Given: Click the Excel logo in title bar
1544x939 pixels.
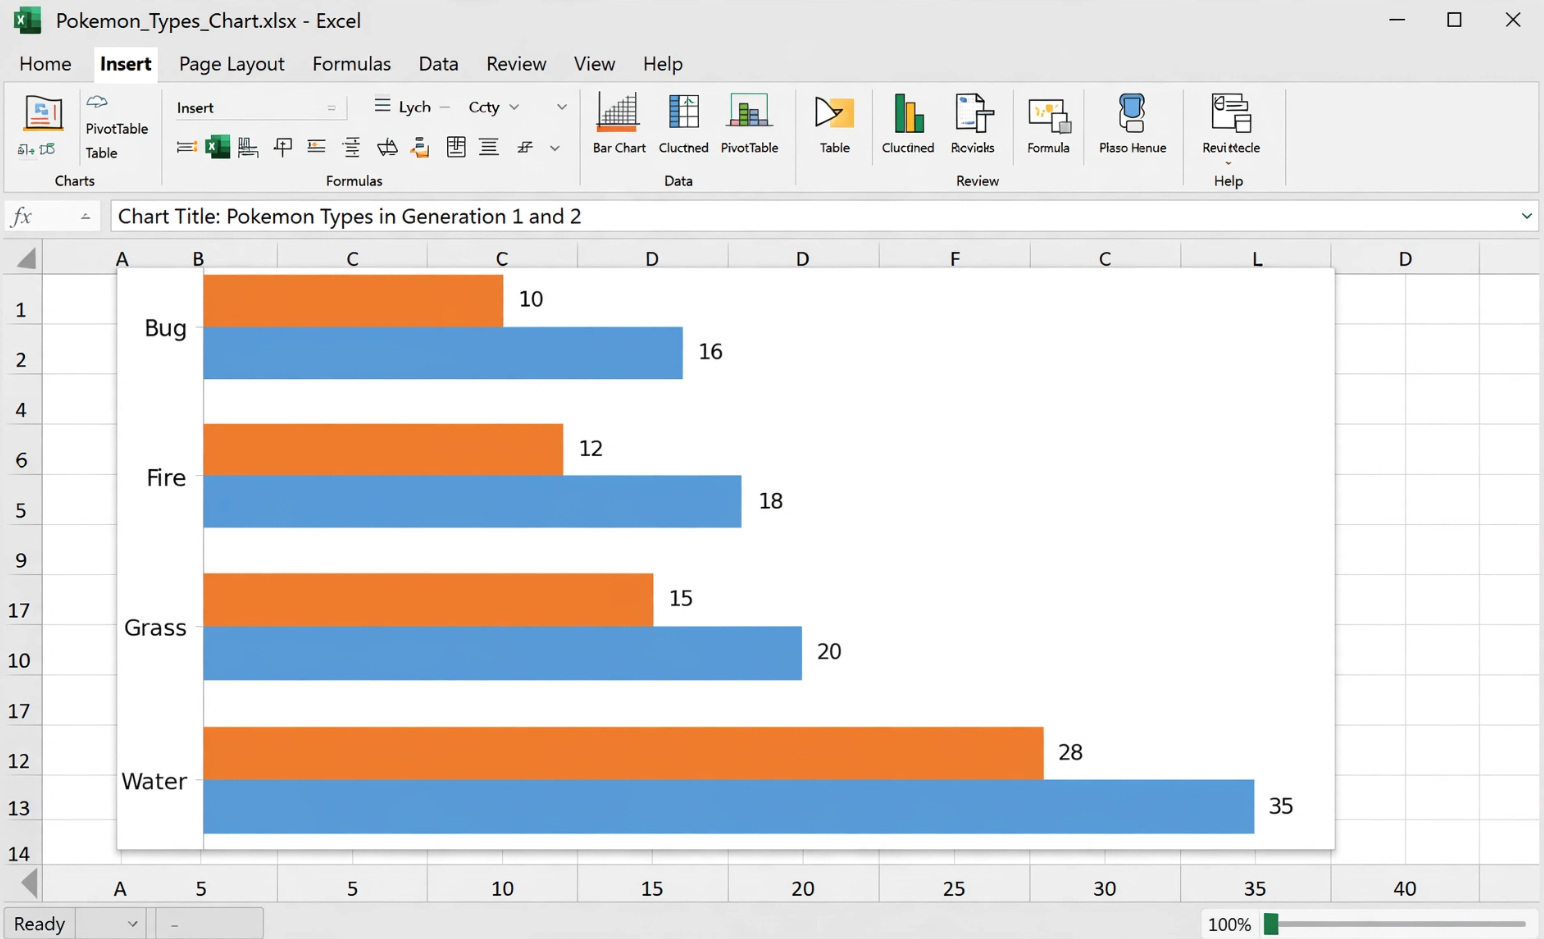Looking at the screenshot, I should (x=27, y=20).
